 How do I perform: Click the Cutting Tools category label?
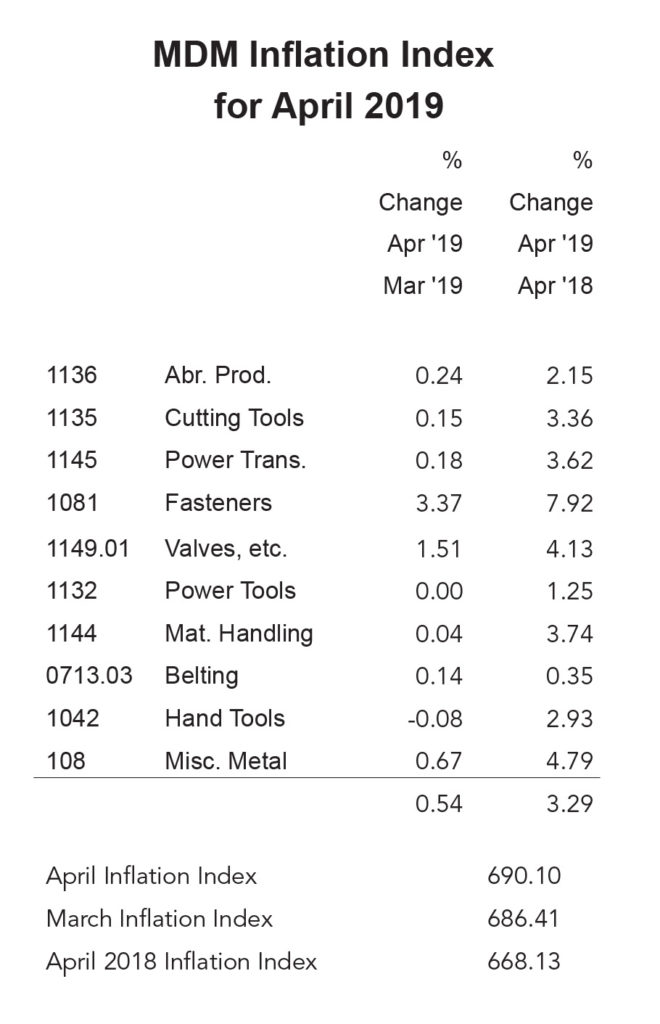pyautogui.click(x=234, y=418)
